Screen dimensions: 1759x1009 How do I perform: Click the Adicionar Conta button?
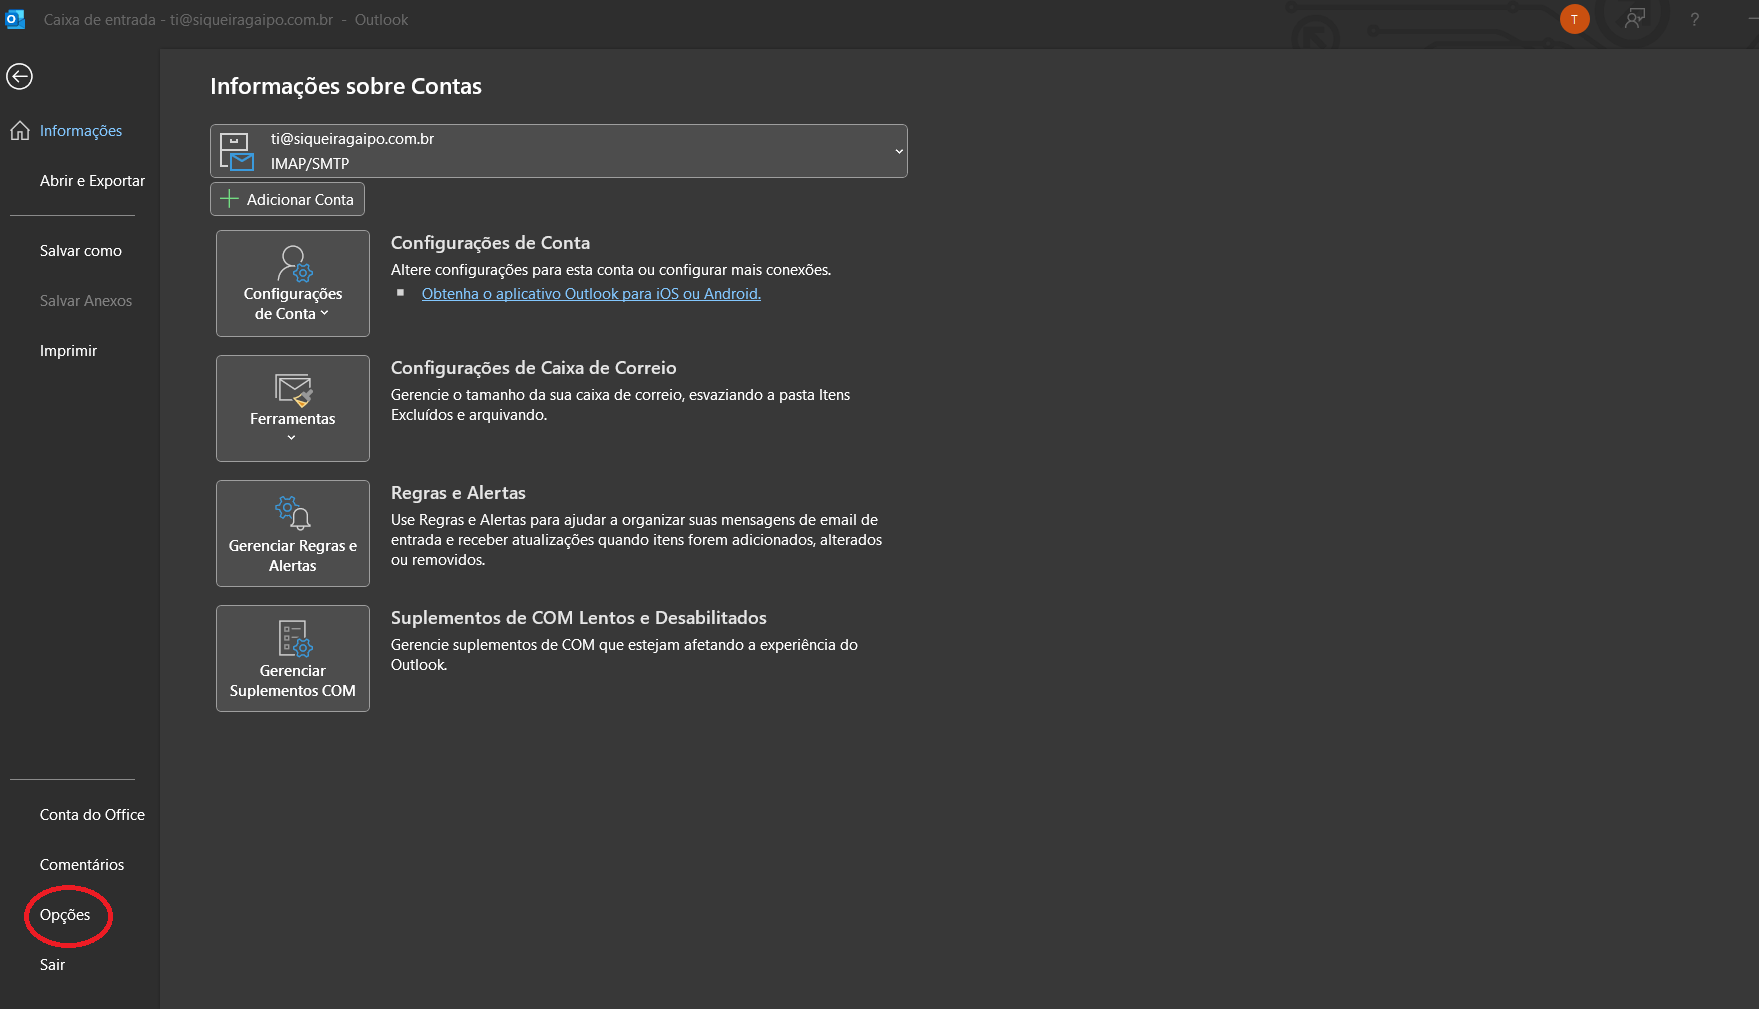tap(287, 199)
